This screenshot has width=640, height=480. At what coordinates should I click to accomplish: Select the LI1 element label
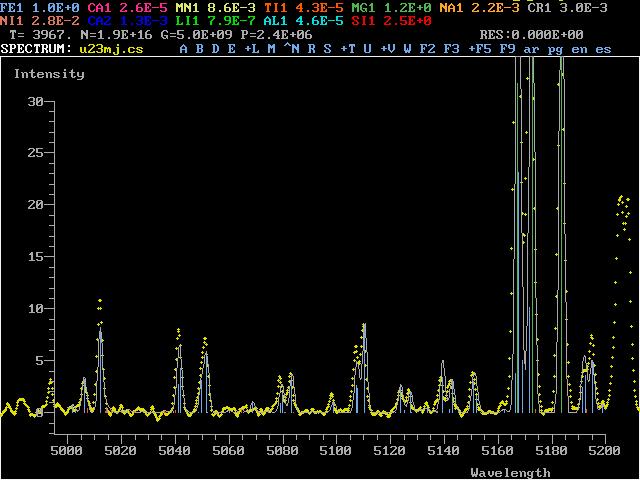tap(187, 21)
